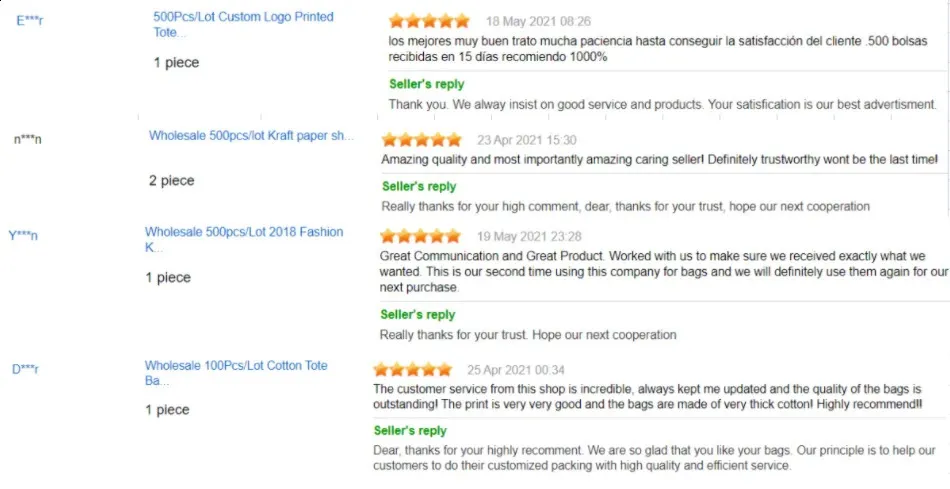Image resolution: width=950 pixels, height=489 pixels.
Task: Click reviewer name Y***n
Action: point(23,236)
